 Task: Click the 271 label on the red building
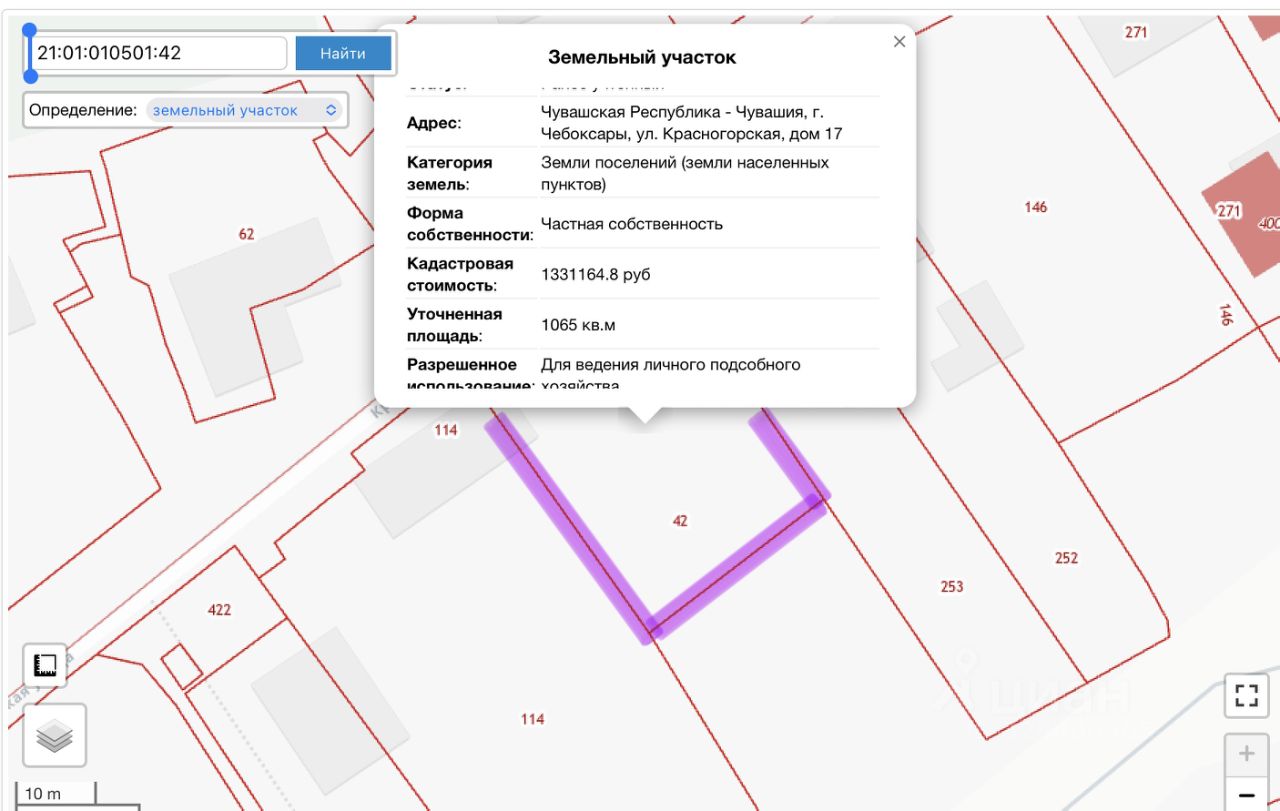click(1229, 210)
